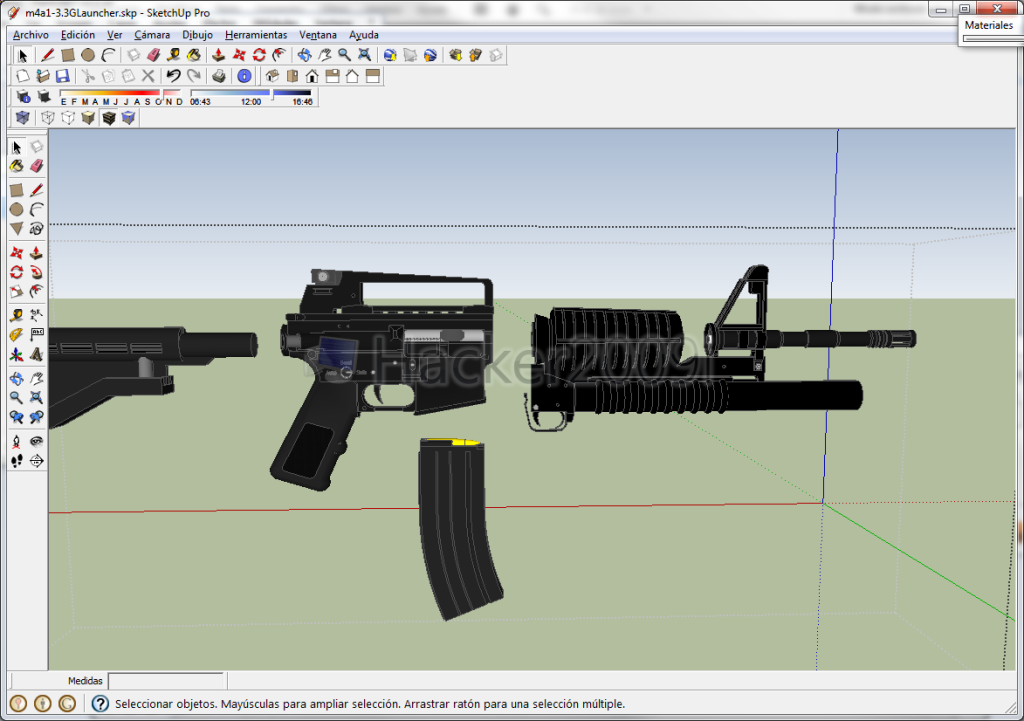Select the Follow Me tool
1024x721 pixels.
(x=37, y=272)
